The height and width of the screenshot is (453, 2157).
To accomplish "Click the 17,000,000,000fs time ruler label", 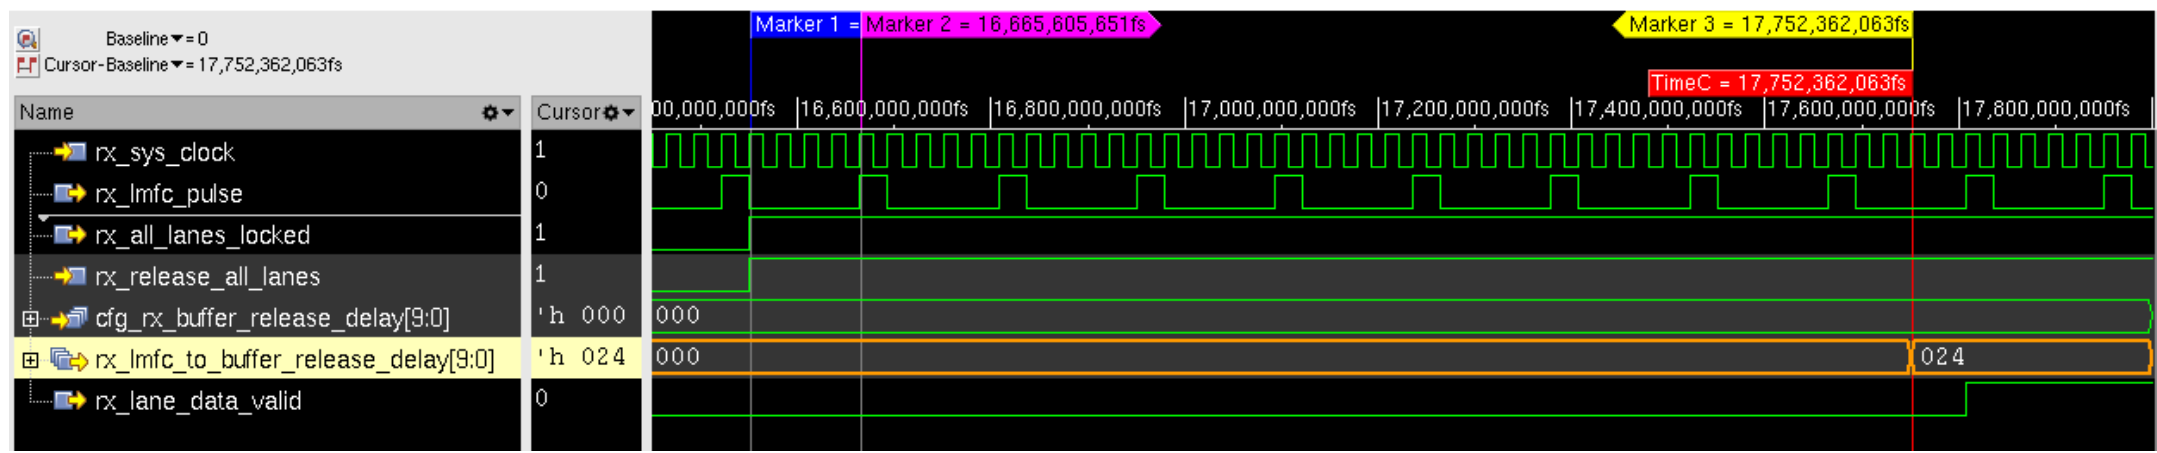I will coord(1272,109).
